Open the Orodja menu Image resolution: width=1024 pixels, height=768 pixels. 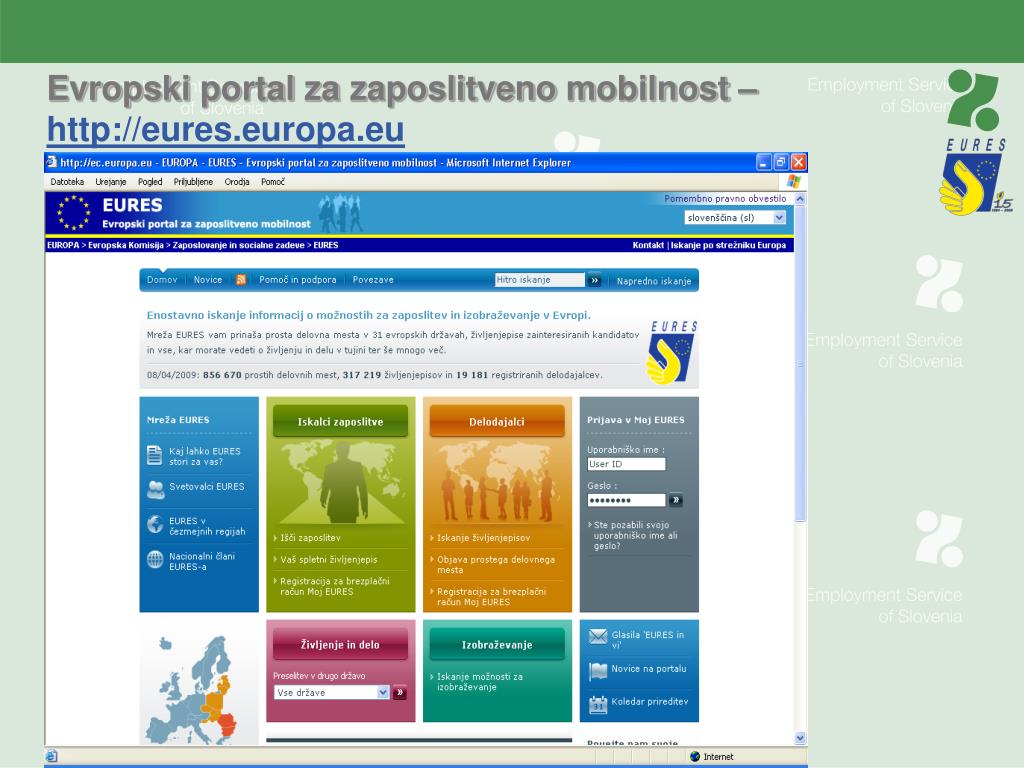(x=237, y=182)
